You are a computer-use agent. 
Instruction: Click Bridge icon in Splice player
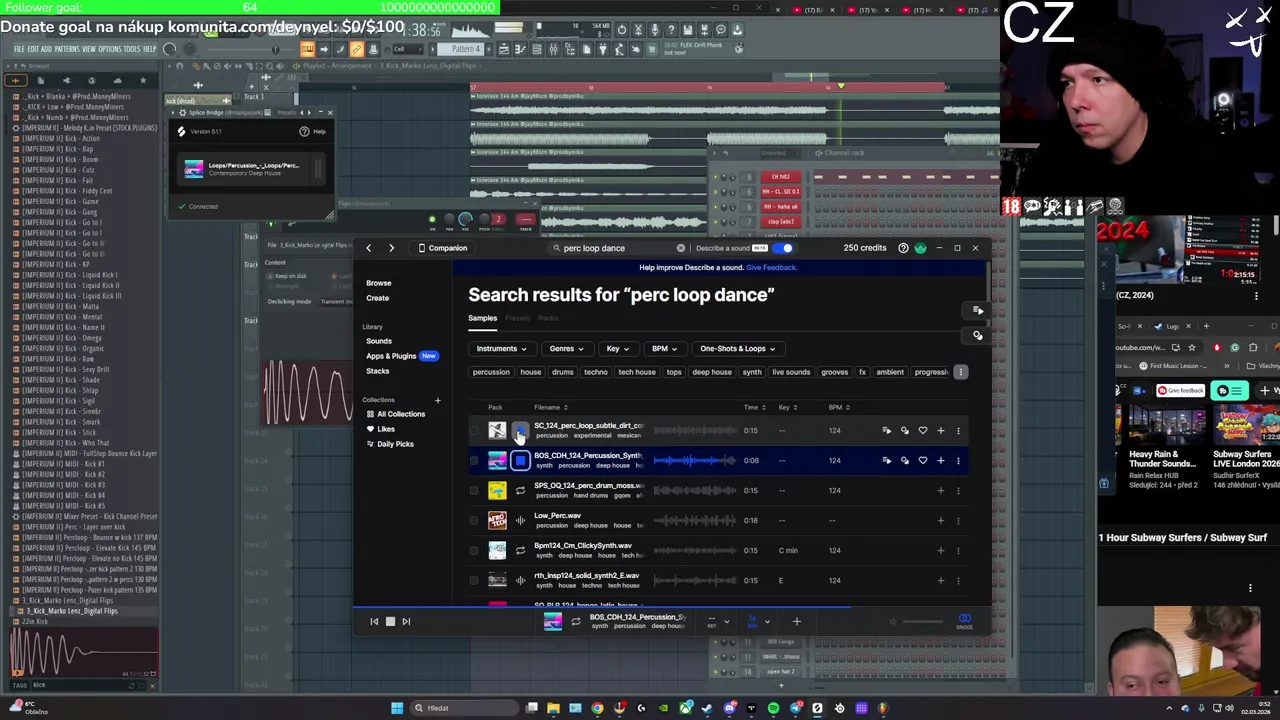click(964, 621)
